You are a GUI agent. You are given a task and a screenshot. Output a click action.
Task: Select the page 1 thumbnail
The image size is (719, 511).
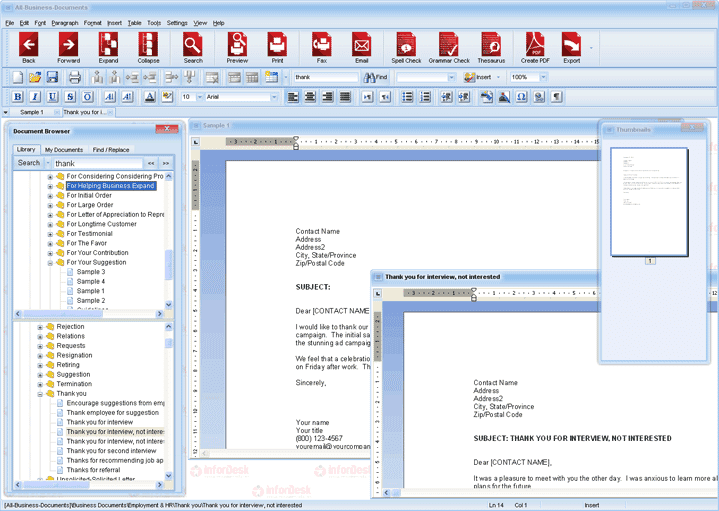[649, 202]
